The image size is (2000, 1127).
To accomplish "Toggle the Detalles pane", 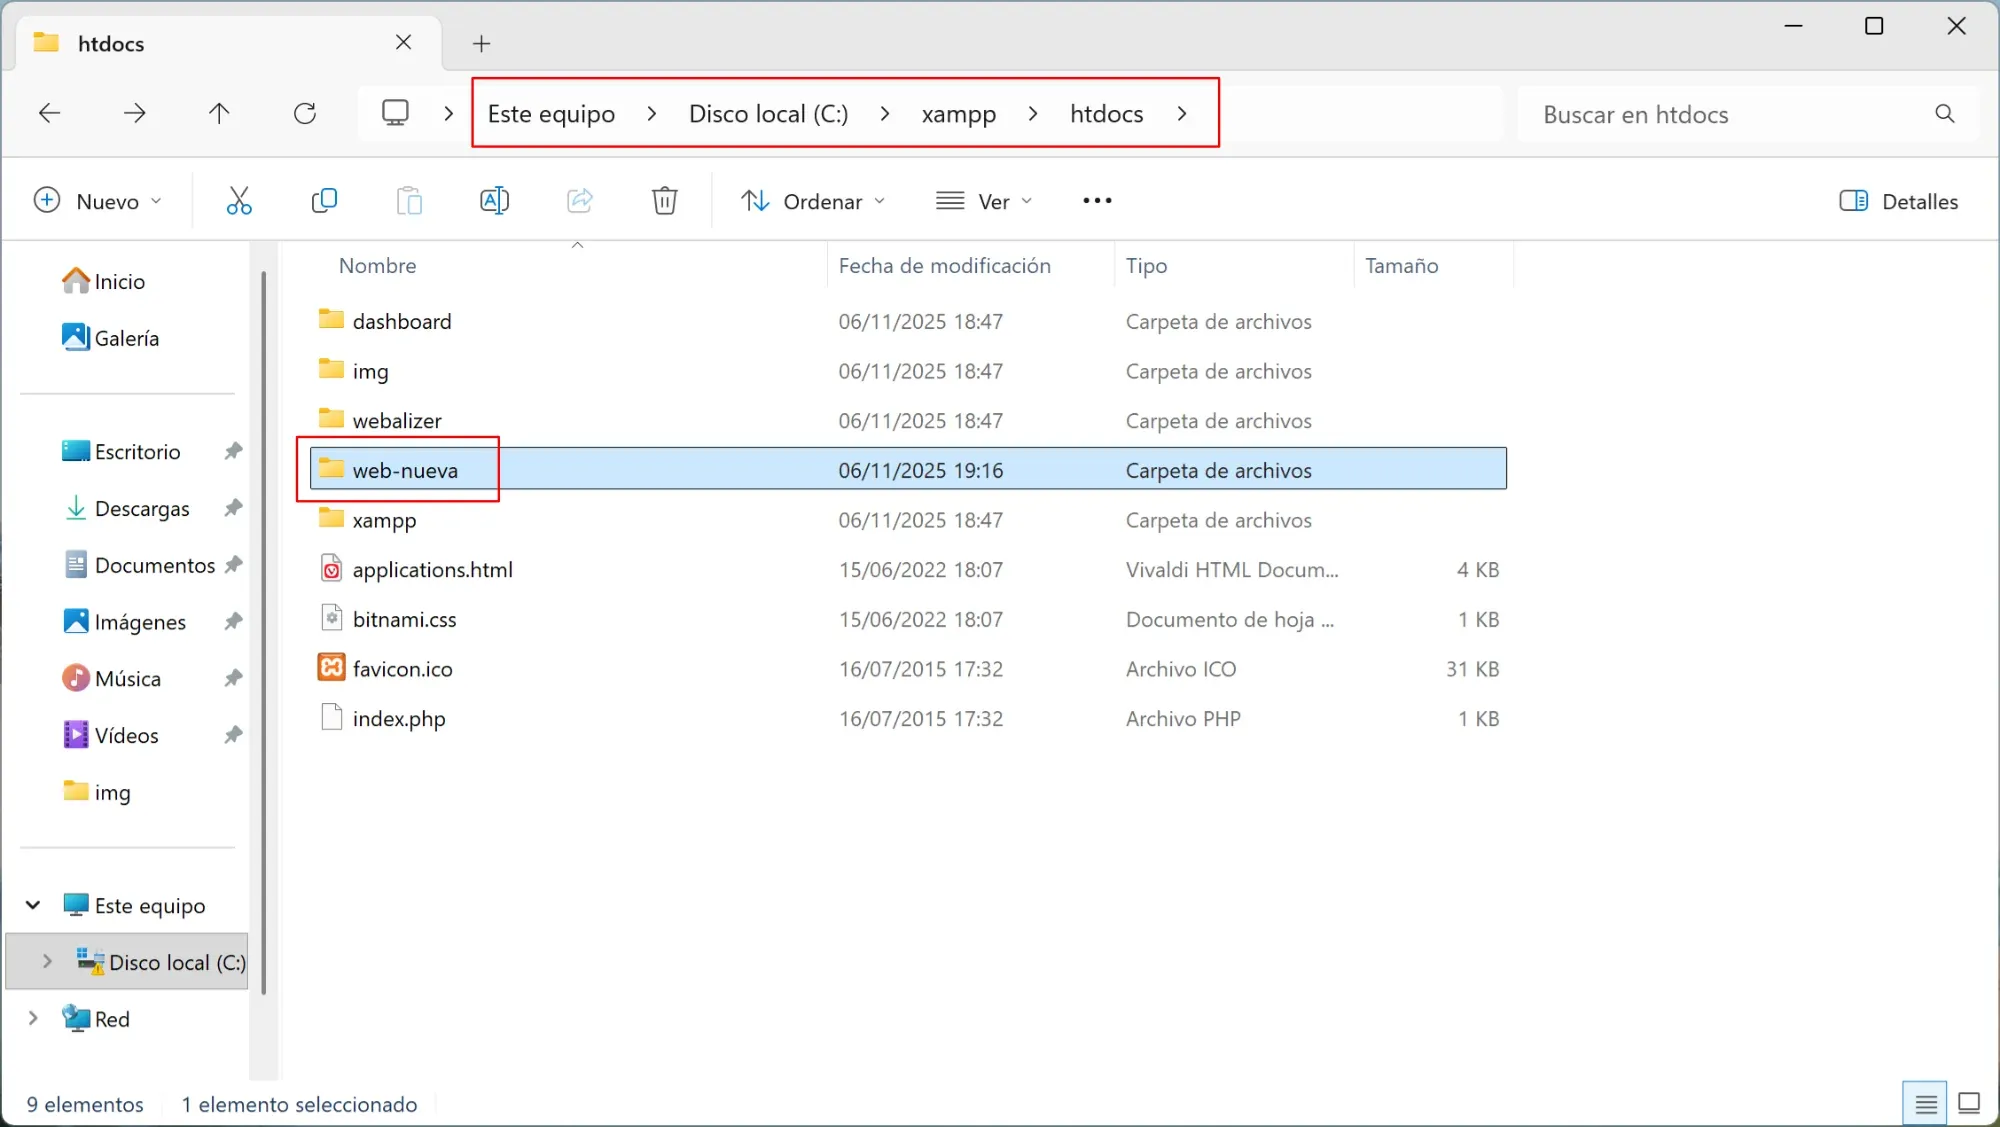I will pos(1898,201).
